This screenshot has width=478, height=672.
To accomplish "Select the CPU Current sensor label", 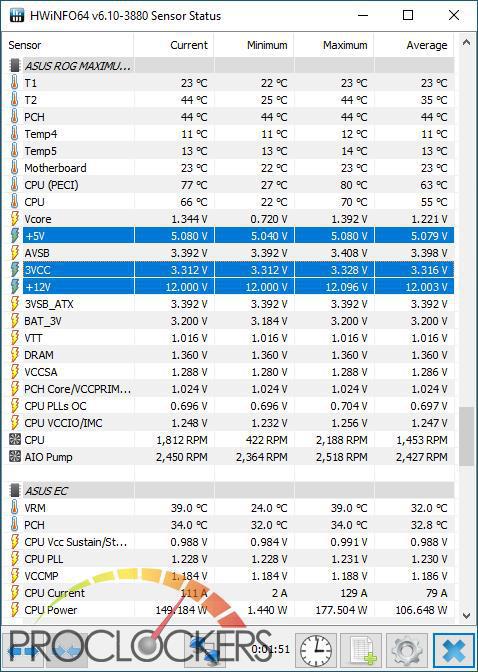I will (54, 593).
